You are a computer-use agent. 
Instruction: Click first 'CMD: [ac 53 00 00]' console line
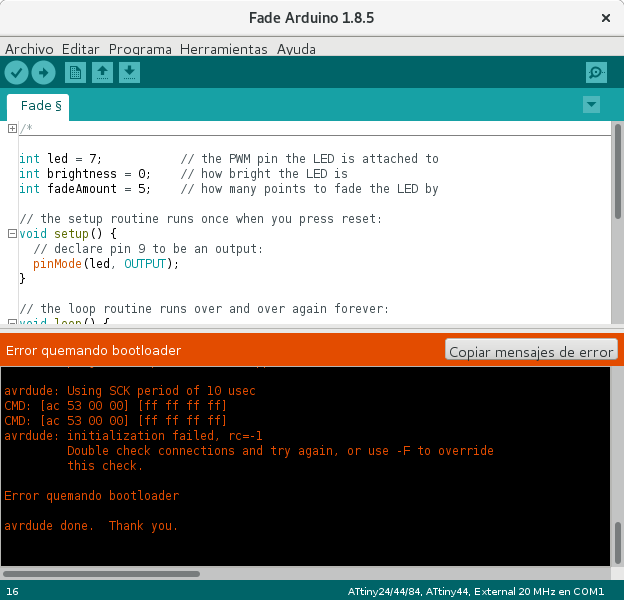pyautogui.click(x=115, y=406)
